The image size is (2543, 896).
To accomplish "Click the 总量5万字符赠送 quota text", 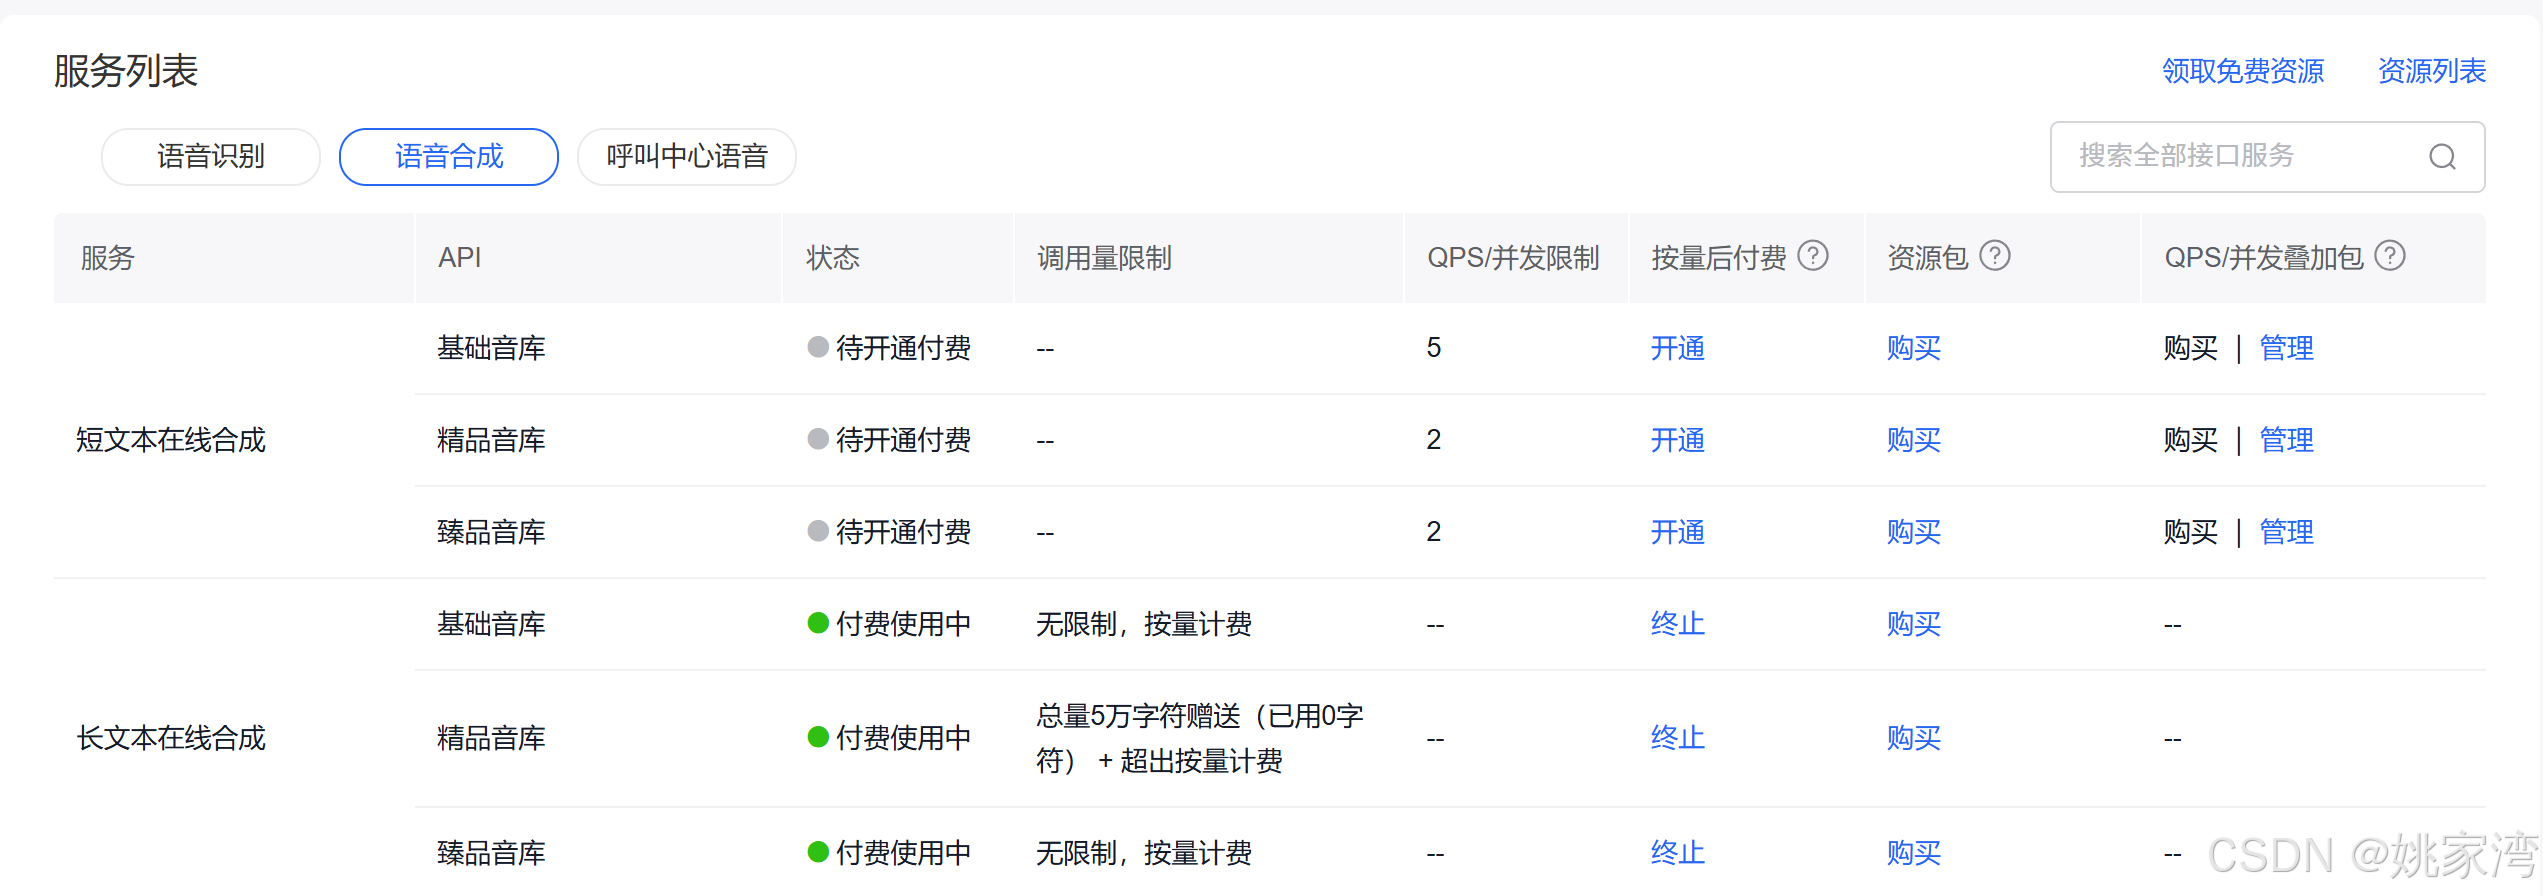I will tap(1200, 738).
